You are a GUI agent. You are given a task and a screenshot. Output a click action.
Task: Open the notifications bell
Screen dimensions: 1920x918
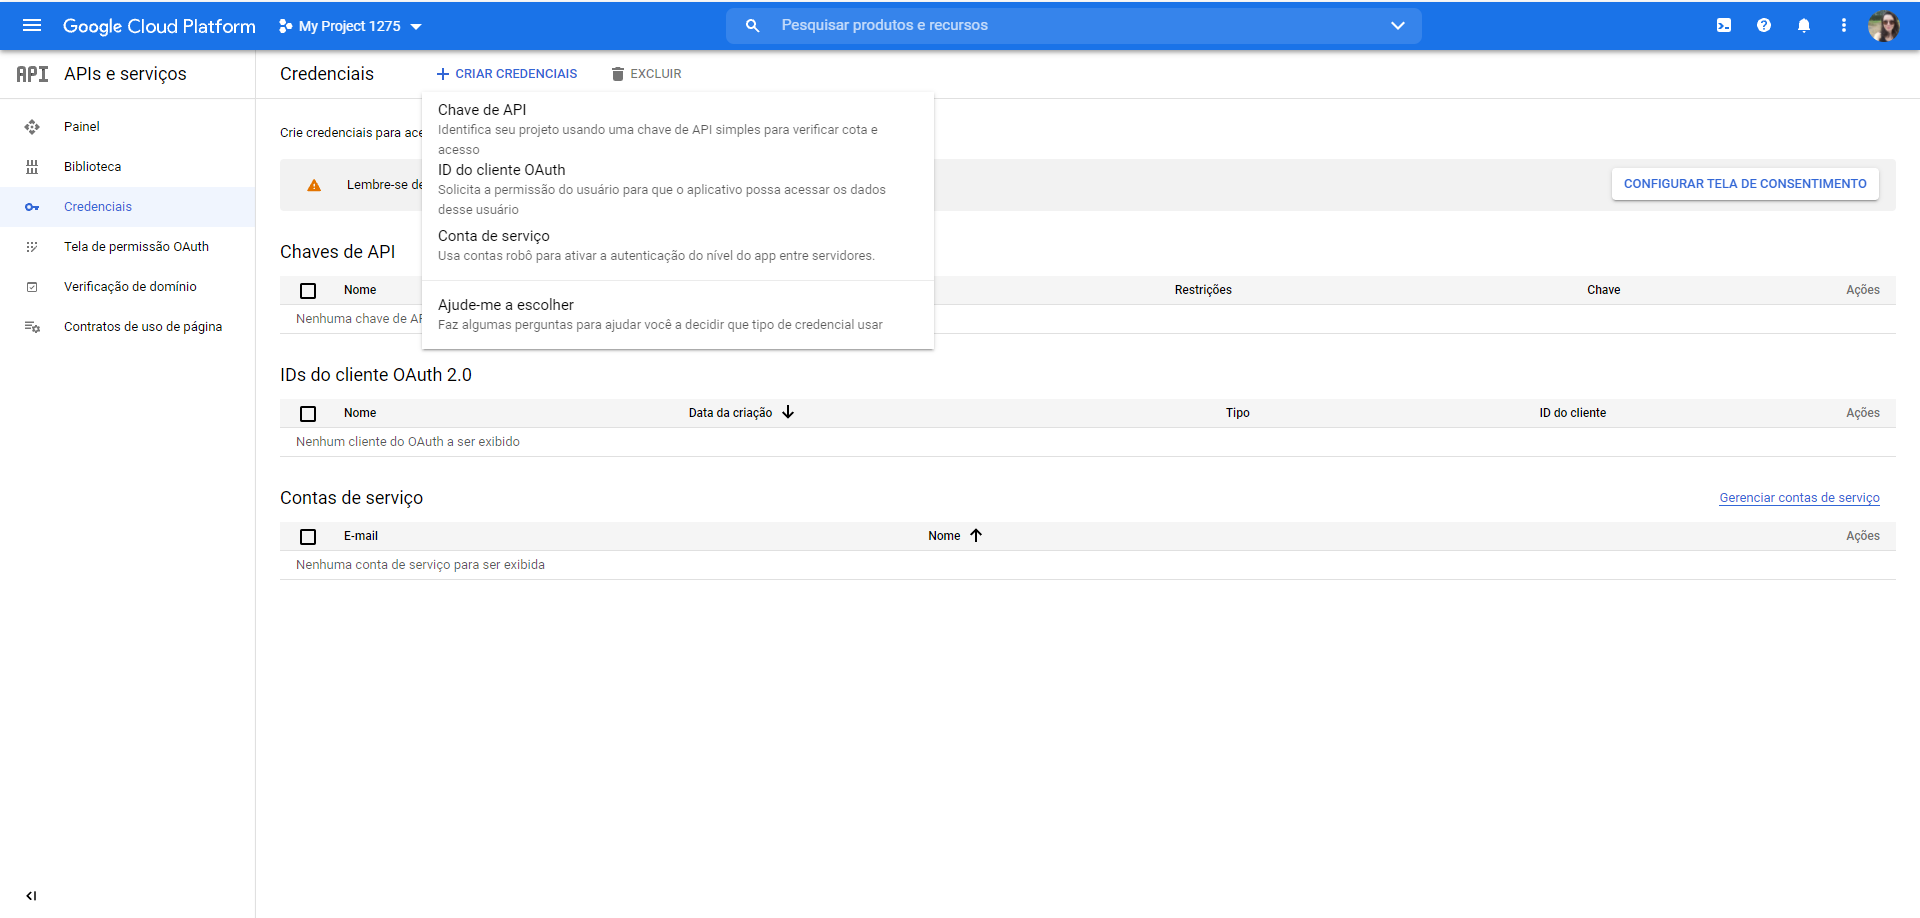(1804, 26)
